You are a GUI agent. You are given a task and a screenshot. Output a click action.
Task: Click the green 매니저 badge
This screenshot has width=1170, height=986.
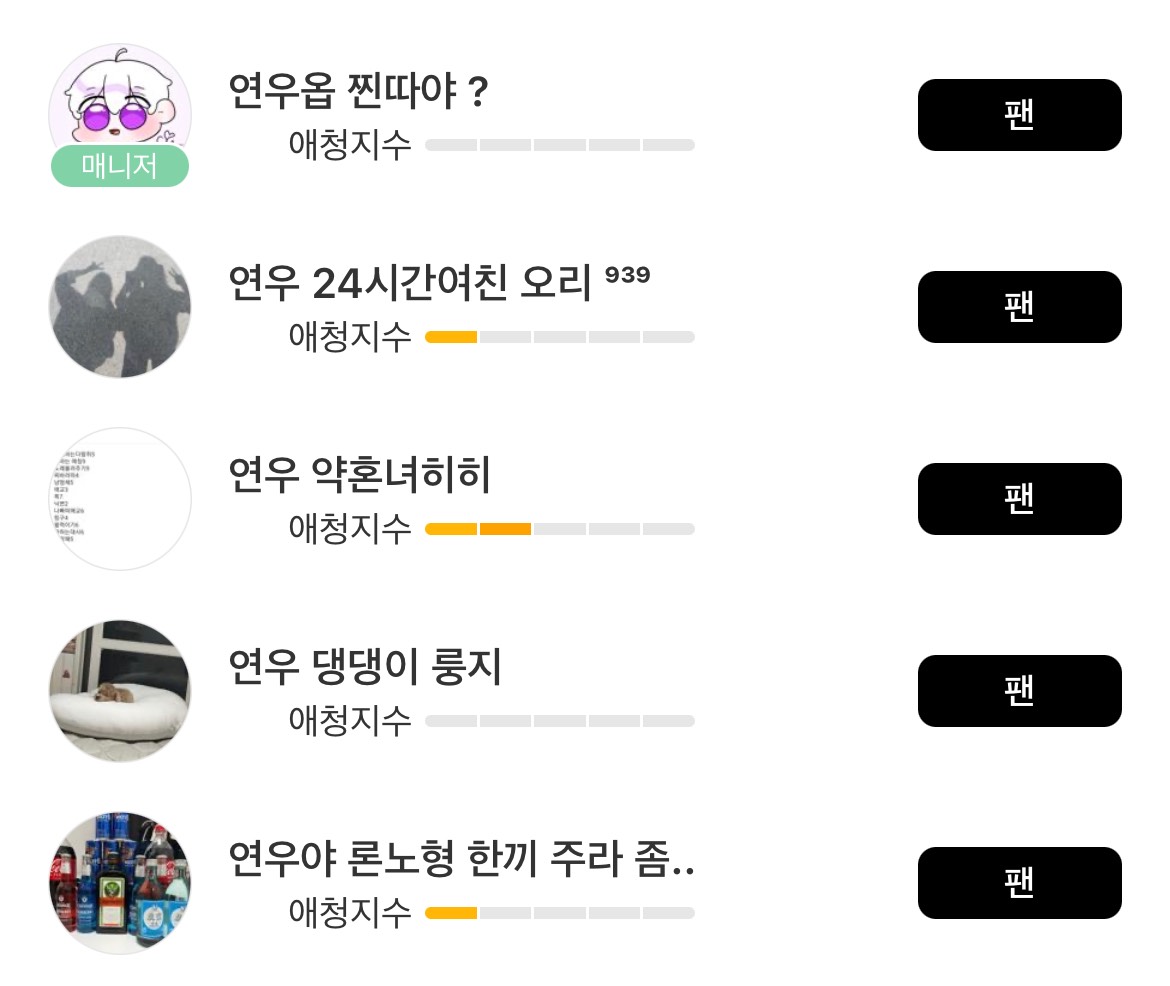pyautogui.click(x=120, y=166)
